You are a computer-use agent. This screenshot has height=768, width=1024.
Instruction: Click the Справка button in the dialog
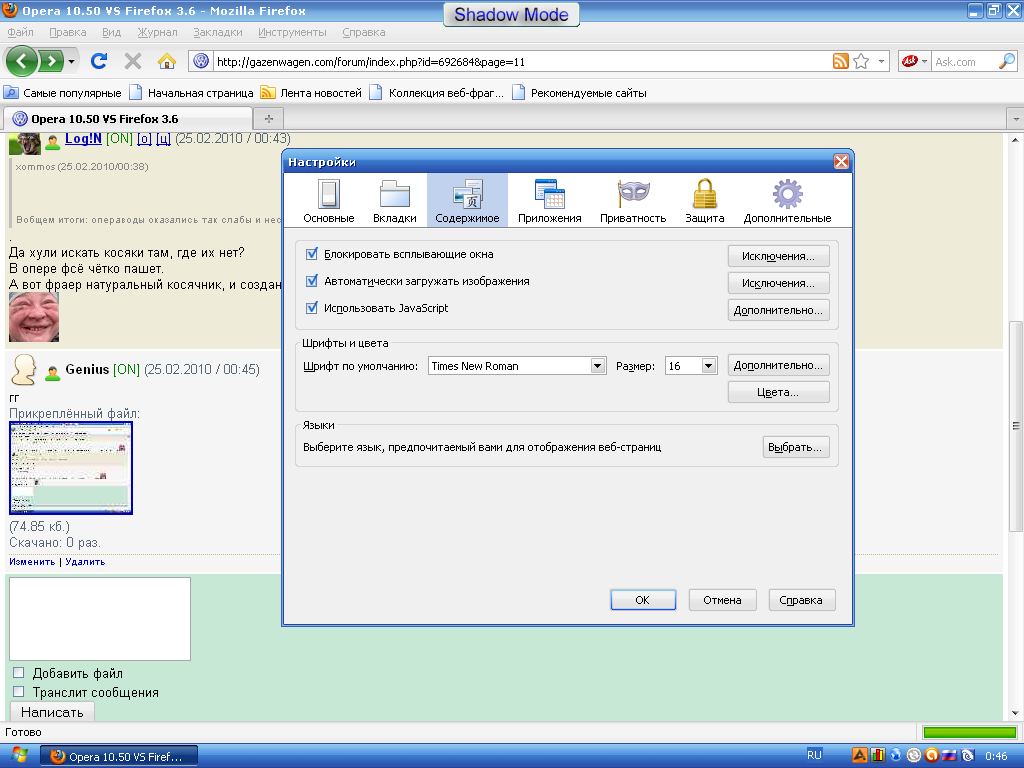point(801,600)
